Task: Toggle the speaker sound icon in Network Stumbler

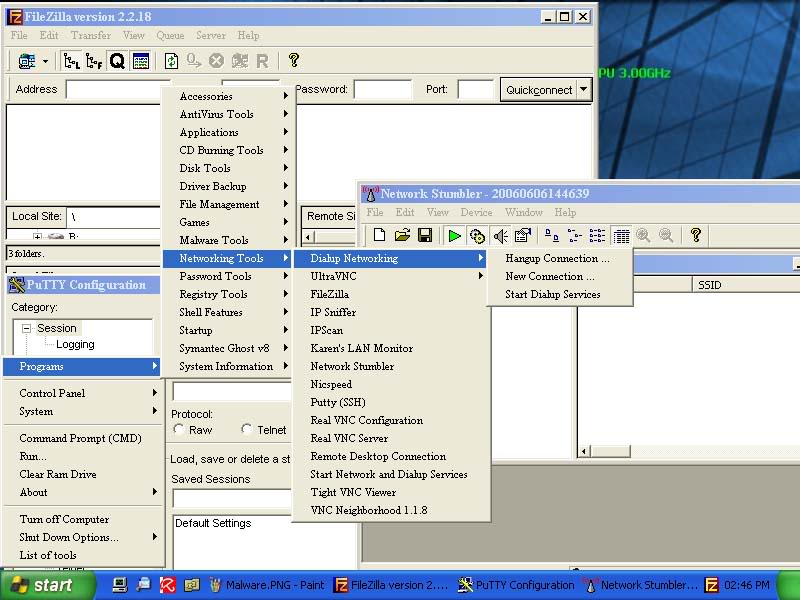Action: (500, 236)
